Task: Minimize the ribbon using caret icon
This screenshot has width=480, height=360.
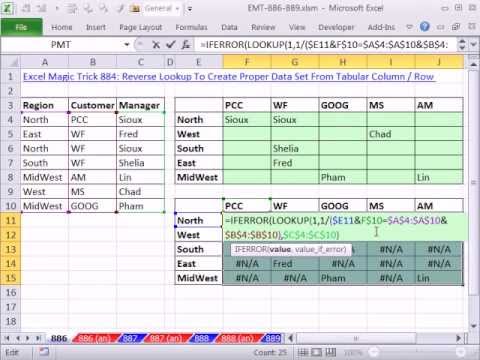Action: click(409, 27)
